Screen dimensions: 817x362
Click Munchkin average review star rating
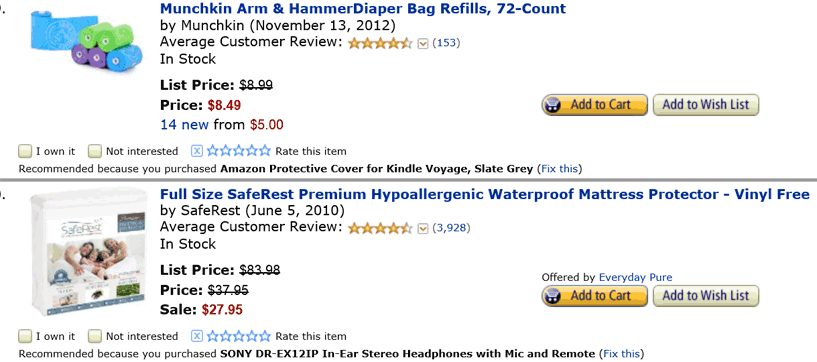point(380,43)
